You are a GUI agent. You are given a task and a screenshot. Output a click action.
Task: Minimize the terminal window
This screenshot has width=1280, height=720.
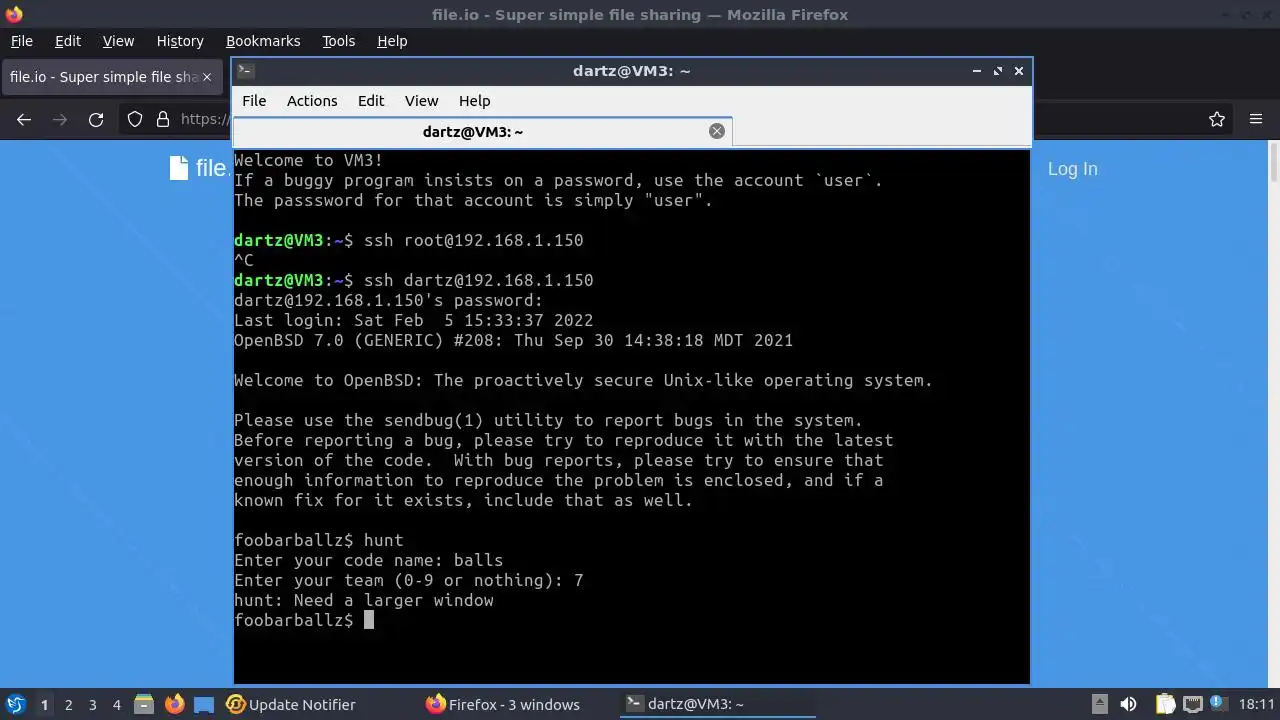click(976, 71)
